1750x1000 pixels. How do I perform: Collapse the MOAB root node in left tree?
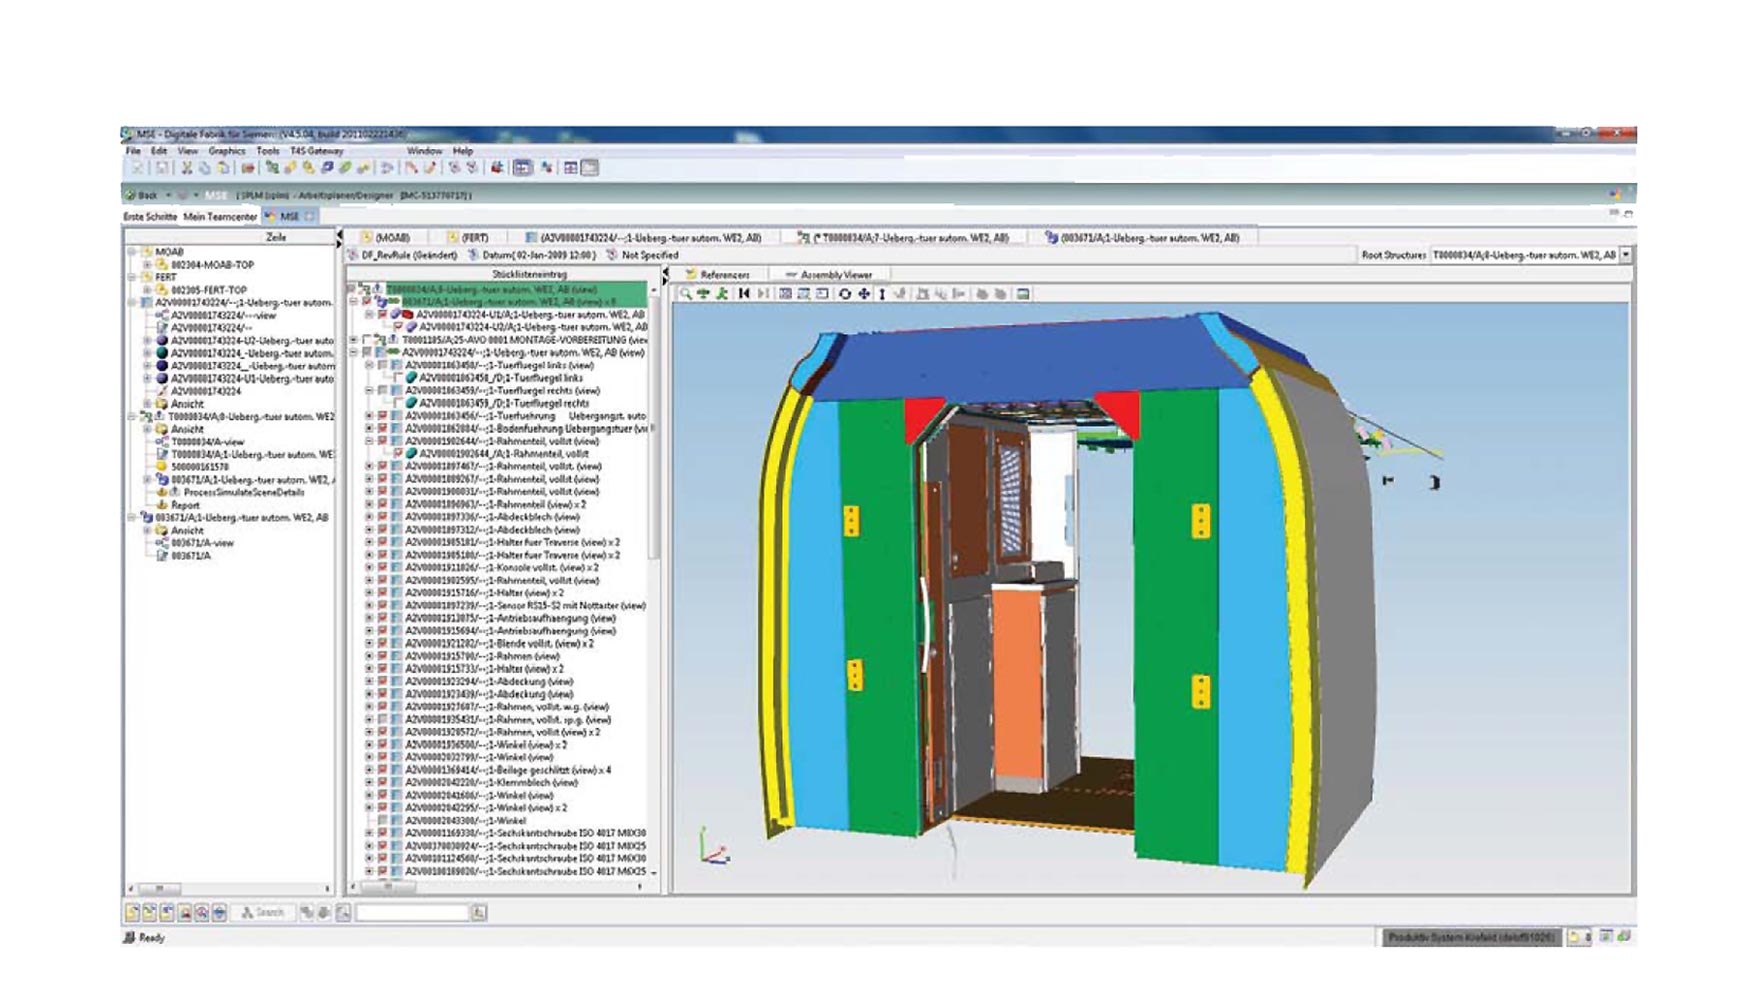pyautogui.click(x=132, y=252)
